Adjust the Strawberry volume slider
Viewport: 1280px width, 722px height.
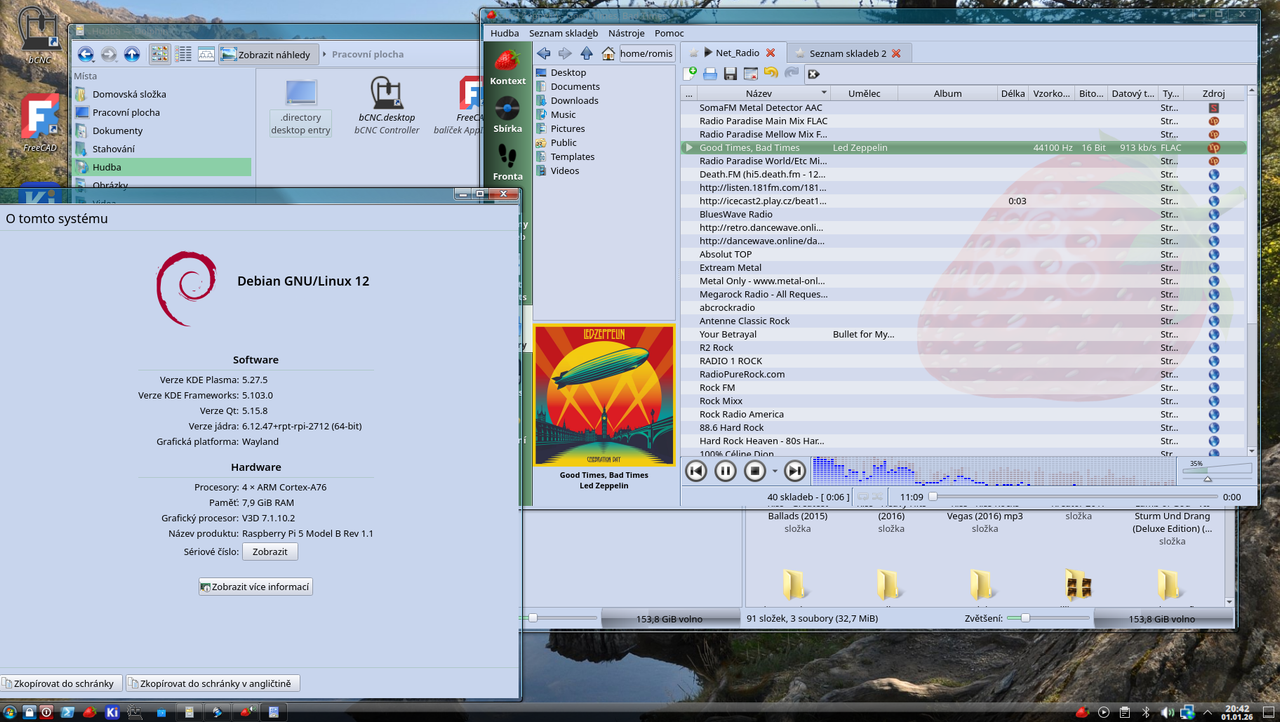pos(1216,472)
